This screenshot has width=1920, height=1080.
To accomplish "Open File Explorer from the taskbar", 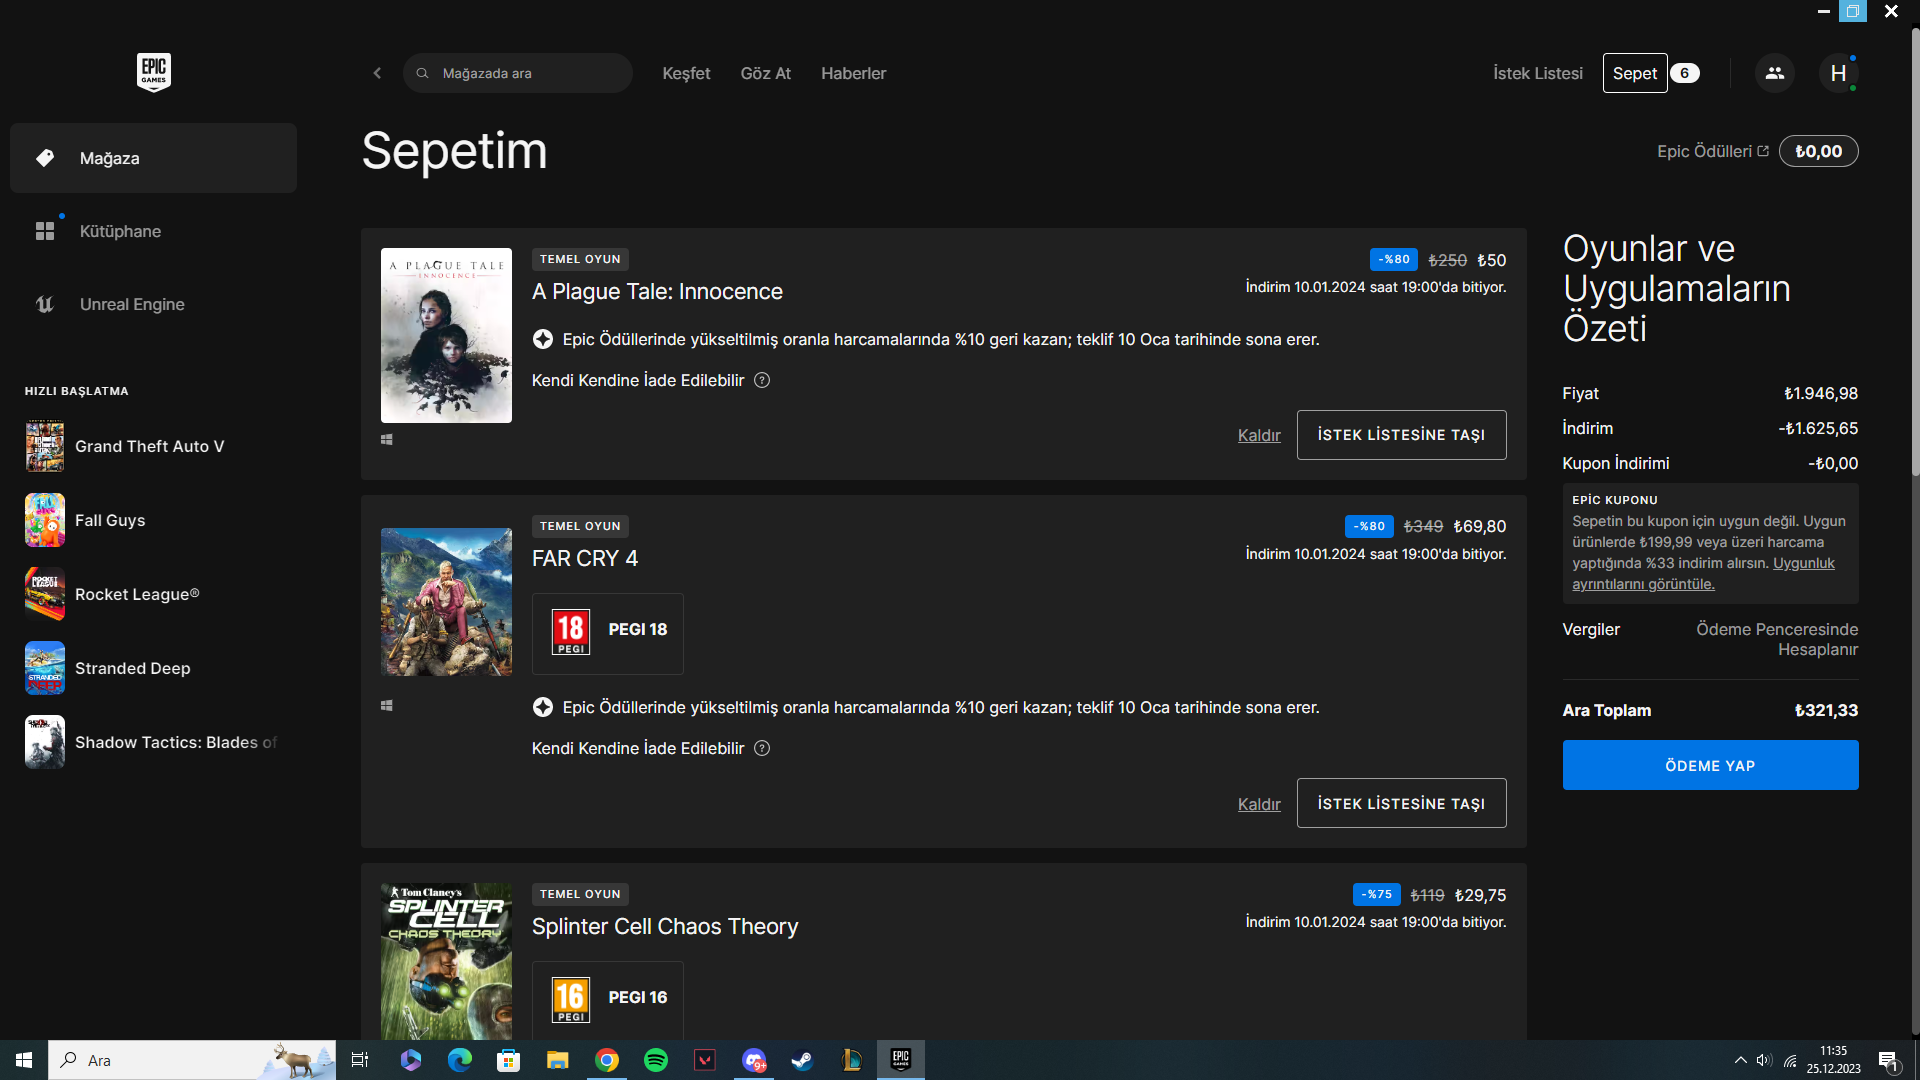I will (x=558, y=1060).
